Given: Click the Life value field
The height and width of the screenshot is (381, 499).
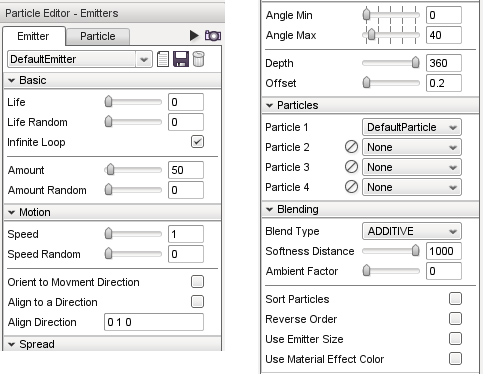Looking at the screenshot, I should [x=186, y=102].
